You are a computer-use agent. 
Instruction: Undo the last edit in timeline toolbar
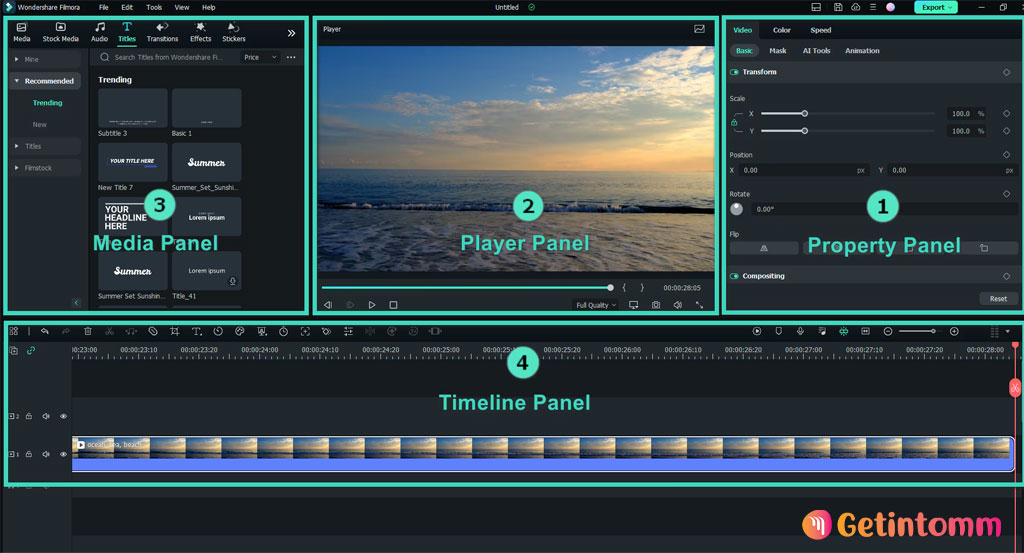(44, 332)
